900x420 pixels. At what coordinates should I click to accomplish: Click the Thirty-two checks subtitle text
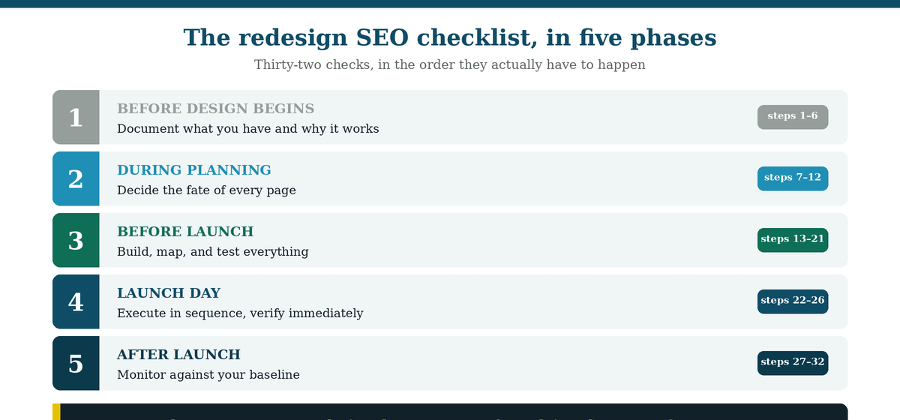pos(450,64)
